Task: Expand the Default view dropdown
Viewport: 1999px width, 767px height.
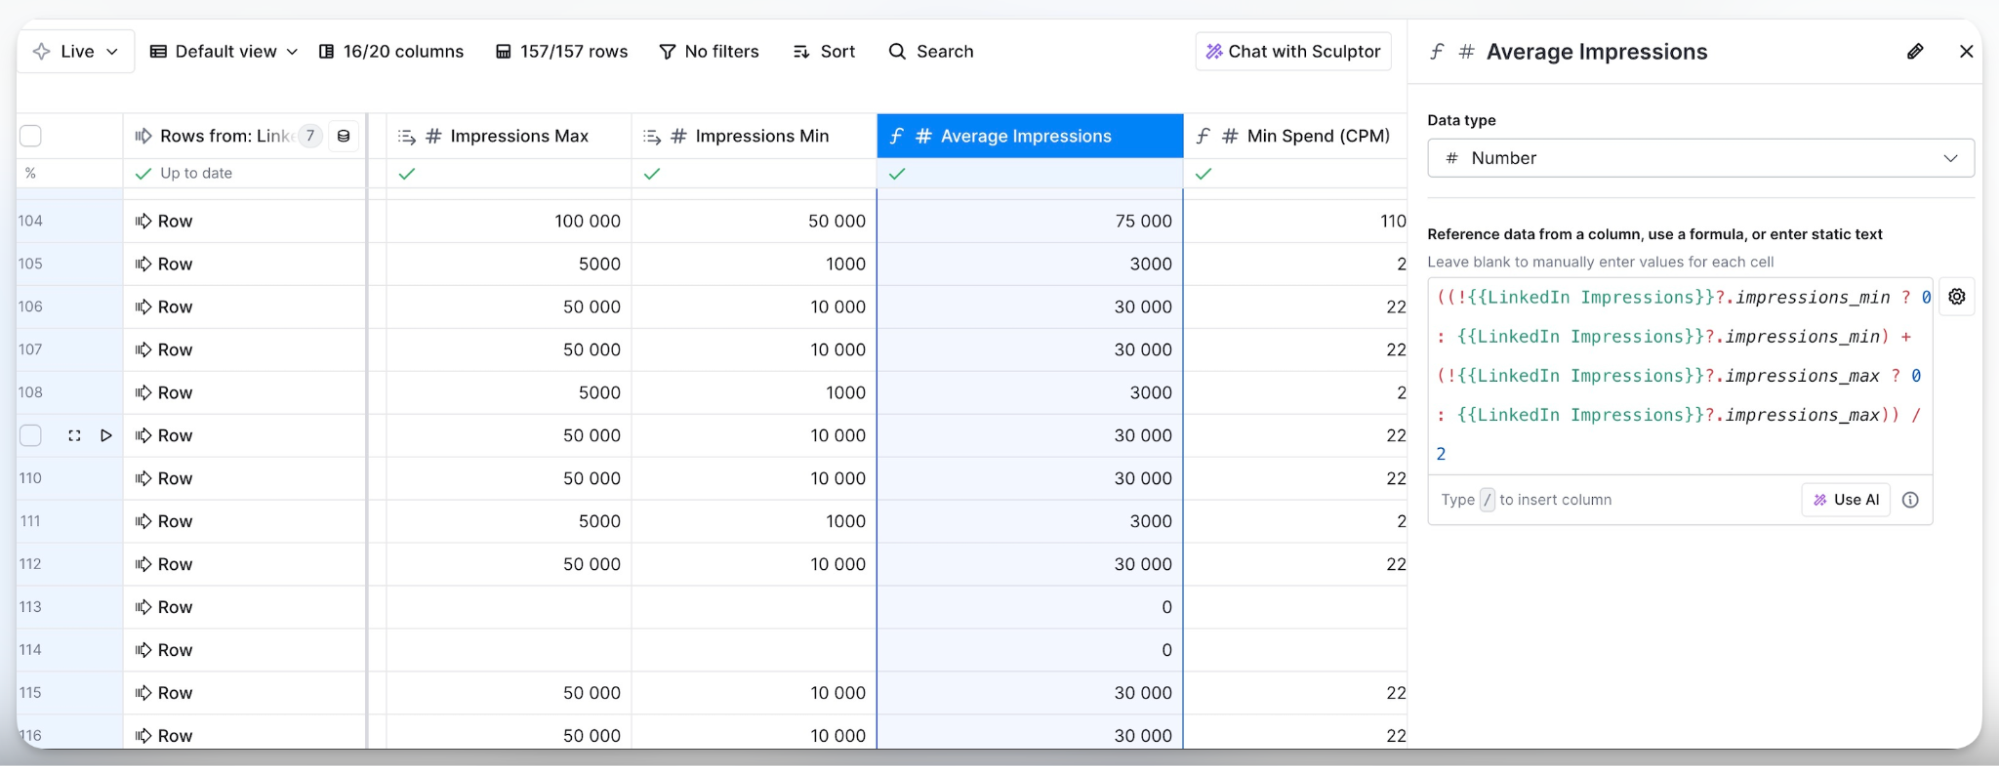Action: [224, 51]
